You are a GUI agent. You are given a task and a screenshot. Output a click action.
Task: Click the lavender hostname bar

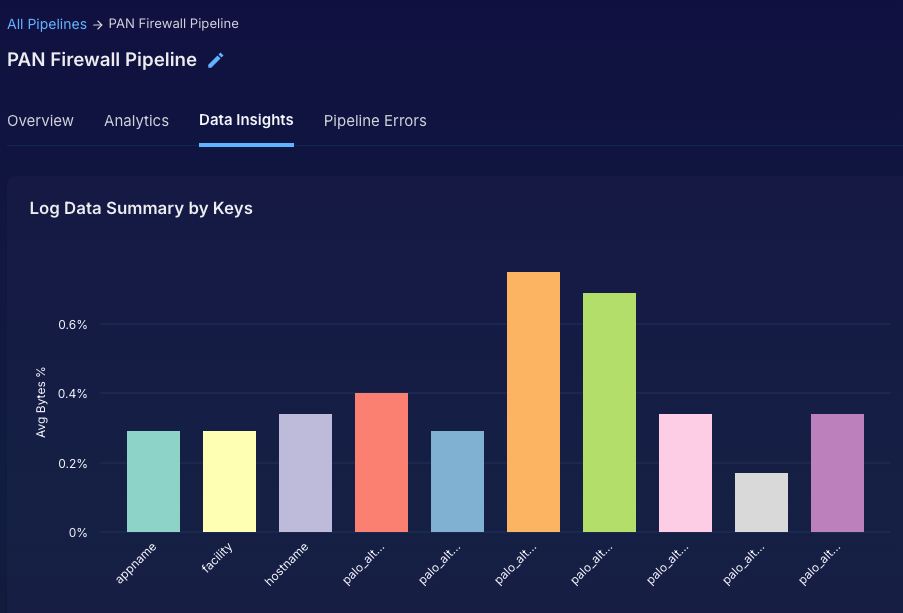click(x=305, y=473)
